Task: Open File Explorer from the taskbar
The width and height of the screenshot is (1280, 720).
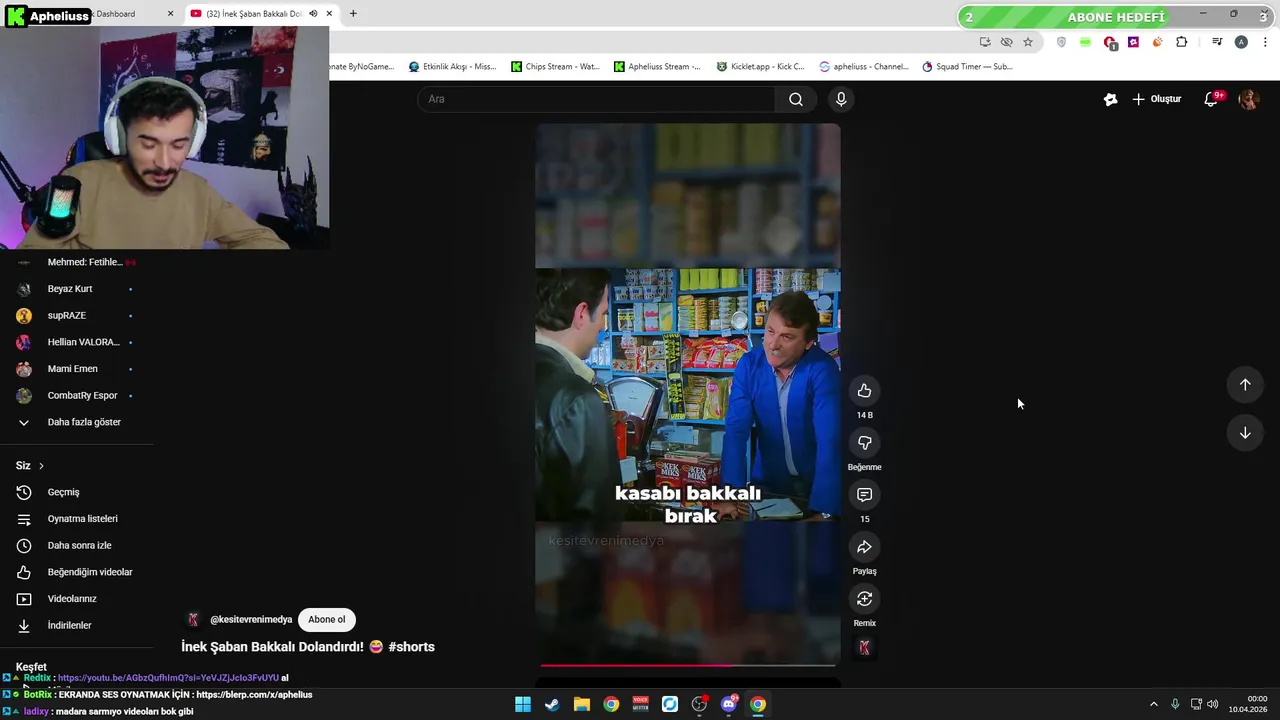Action: coord(582,704)
